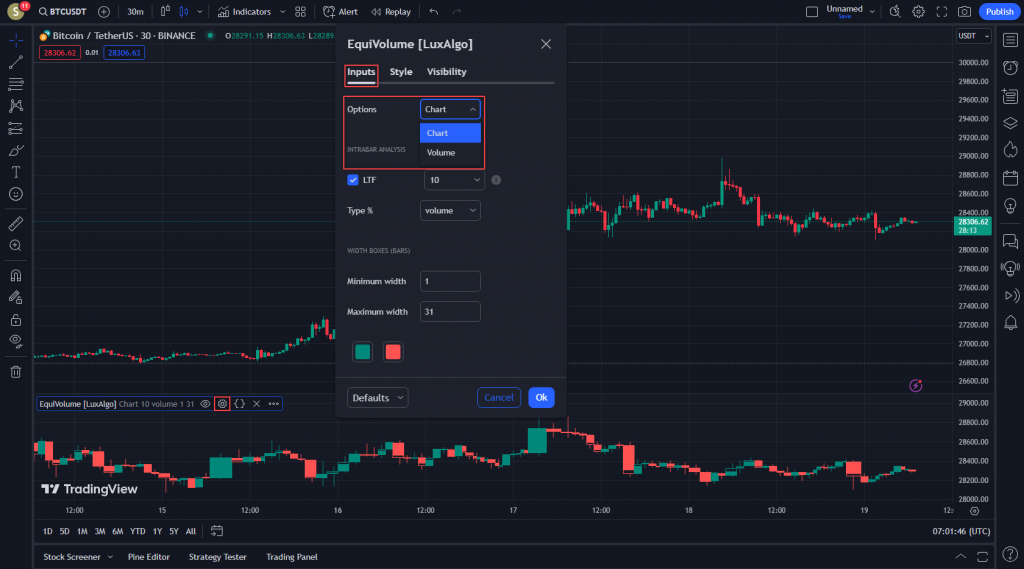Open indicator settings gear for EquiVolume
Screen dimensions: 1024x569
coord(222,404)
